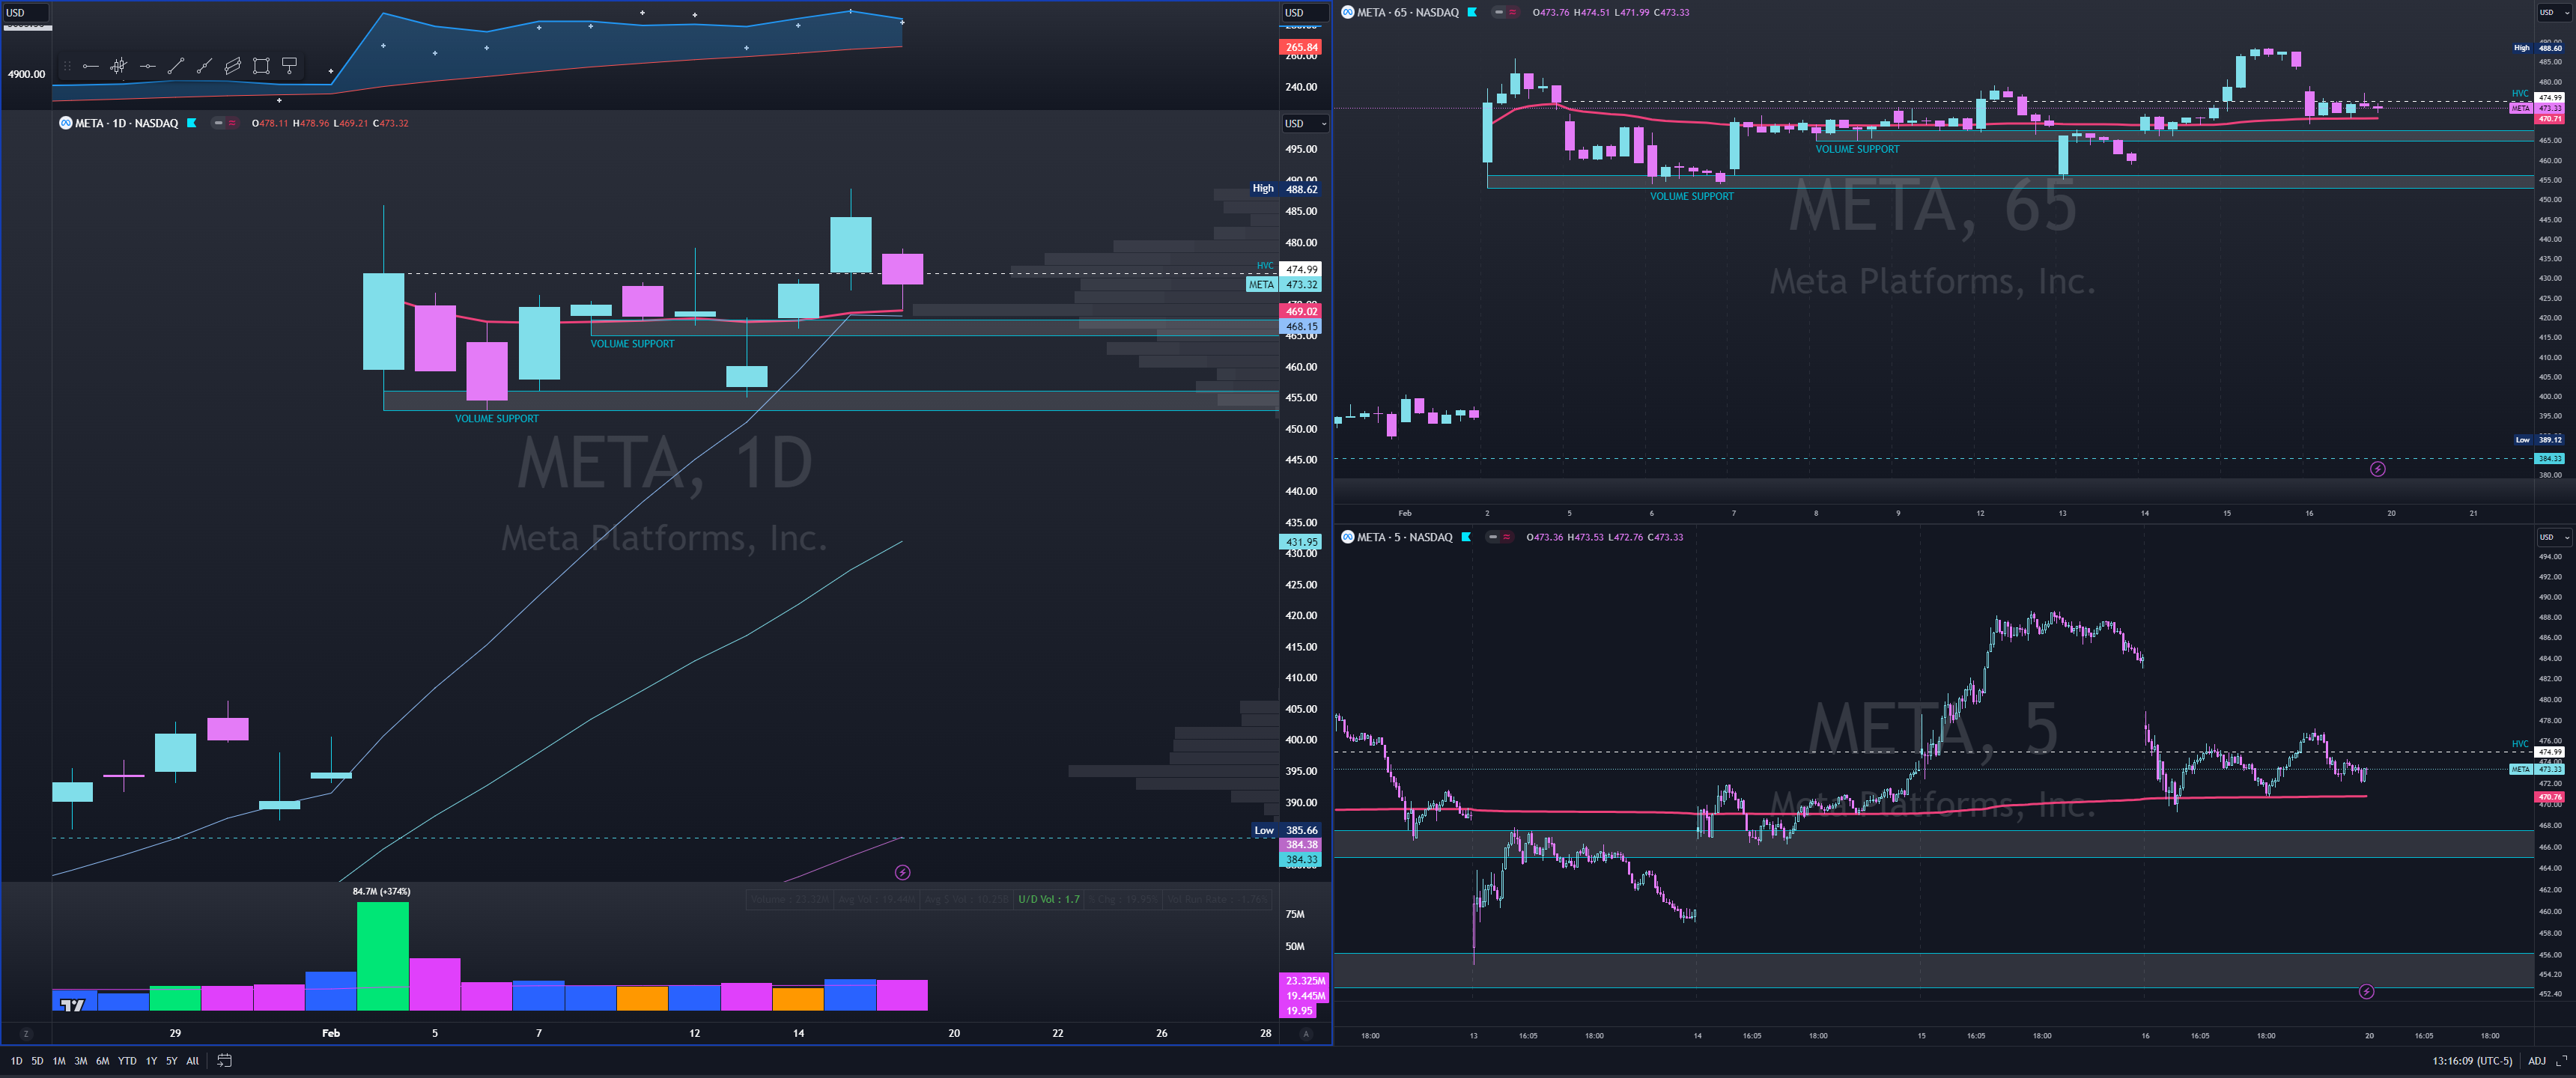Toggle fullscreen mode with the corner icon
The height and width of the screenshot is (1078, 2576).
[x=2561, y=1061]
